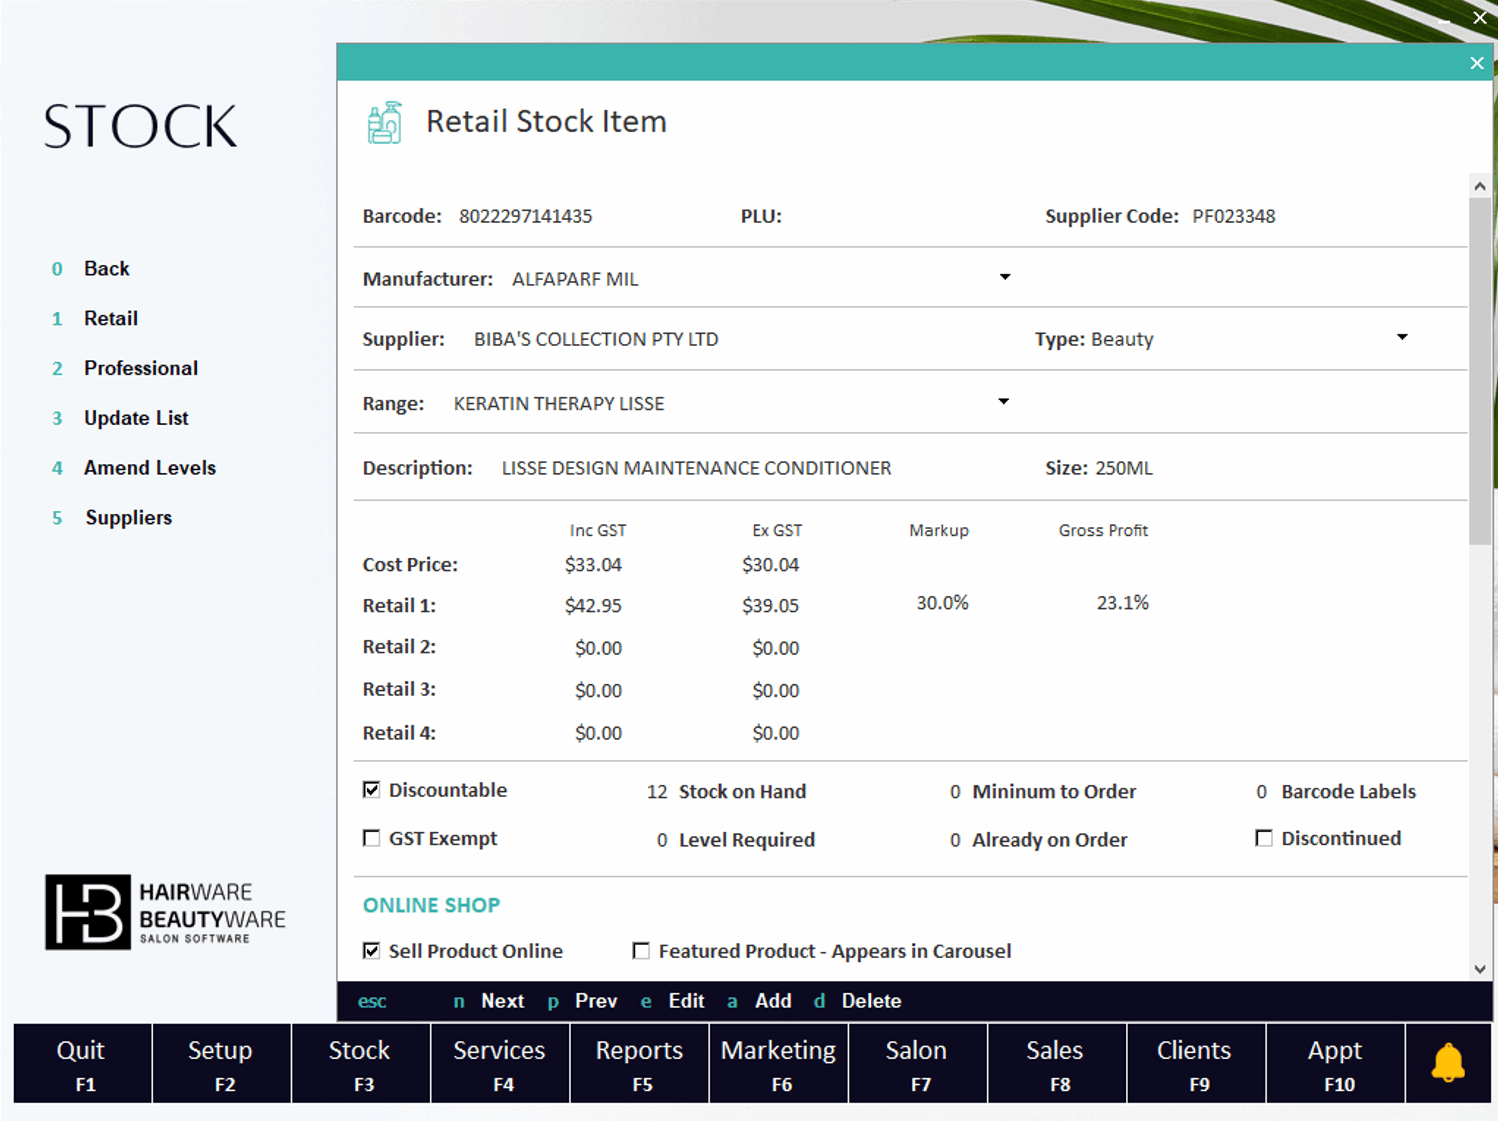Open Stock F3 section

[360, 1063]
